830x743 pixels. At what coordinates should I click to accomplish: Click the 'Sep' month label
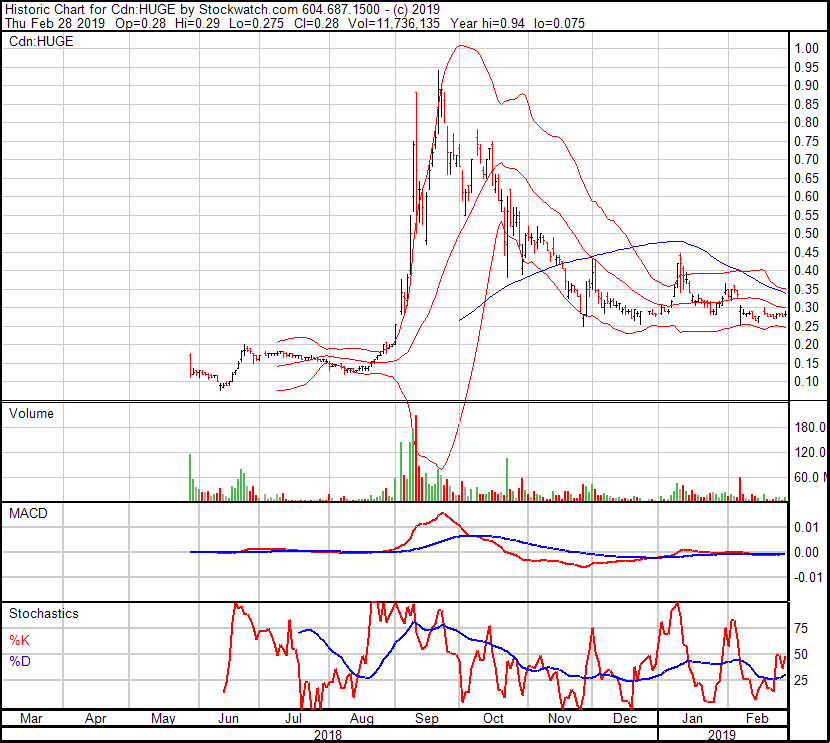pyautogui.click(x=427, y=718)
